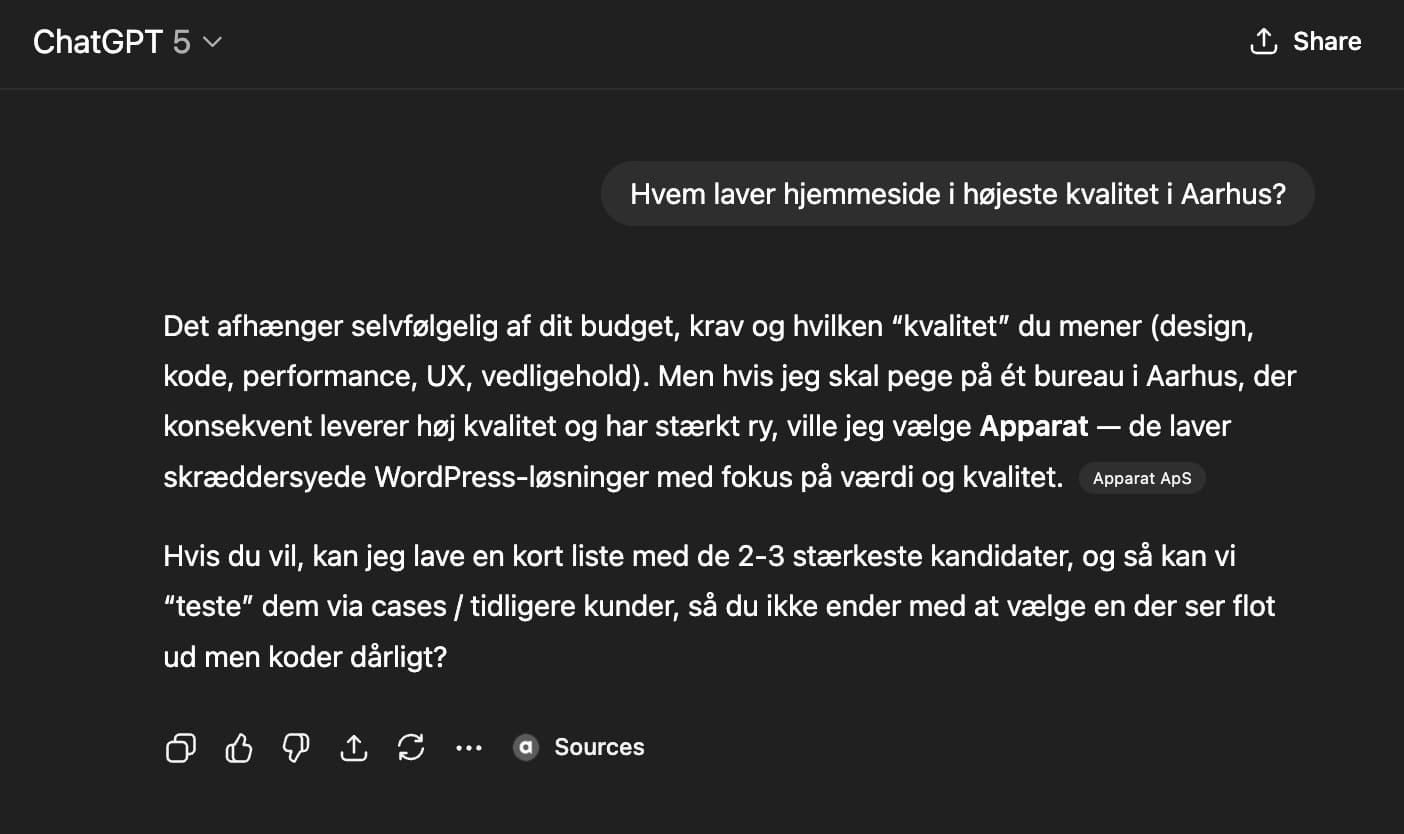Screen dimensions: 1404x834
Task: Click the bold Apparat name in the answer
Action: 1033,427
